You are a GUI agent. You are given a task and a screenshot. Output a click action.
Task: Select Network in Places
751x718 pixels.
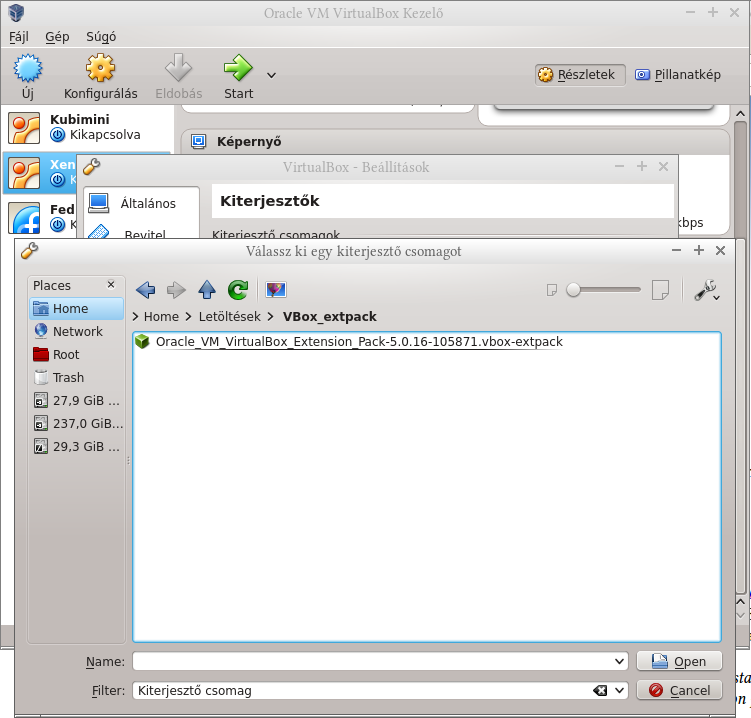(77, 331)
